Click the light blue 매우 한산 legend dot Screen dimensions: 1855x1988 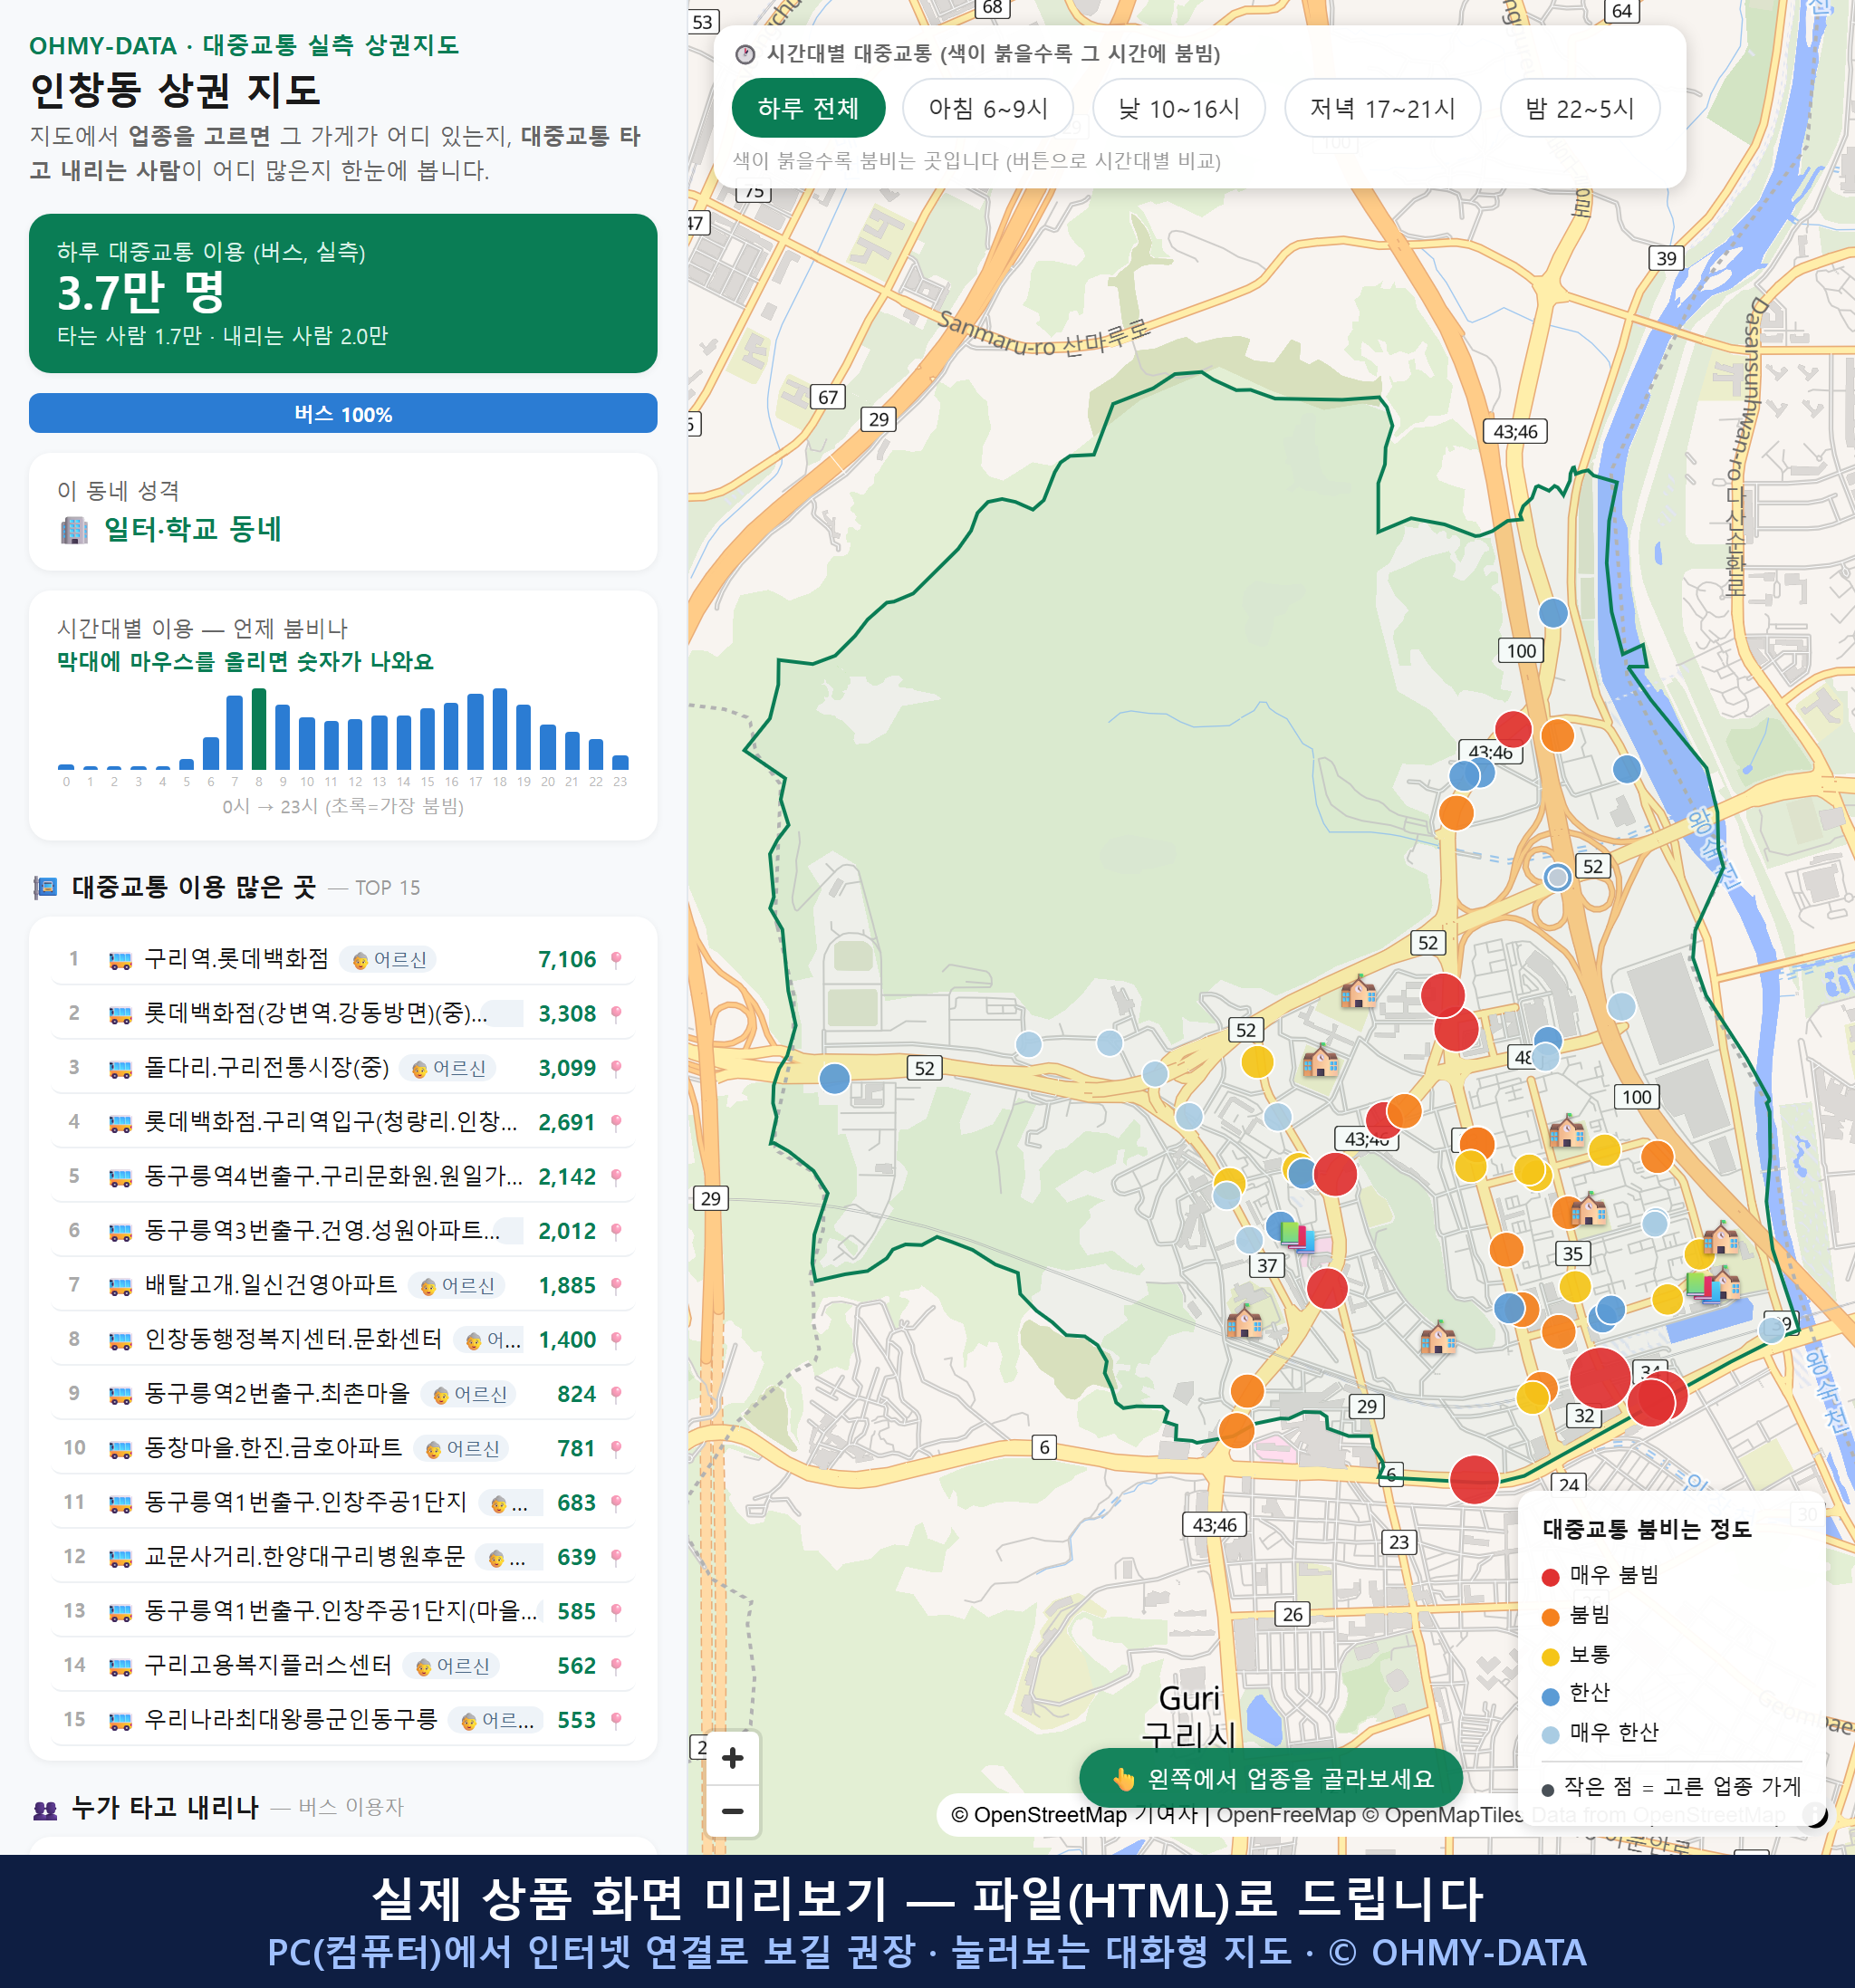coord(1550,1735)
